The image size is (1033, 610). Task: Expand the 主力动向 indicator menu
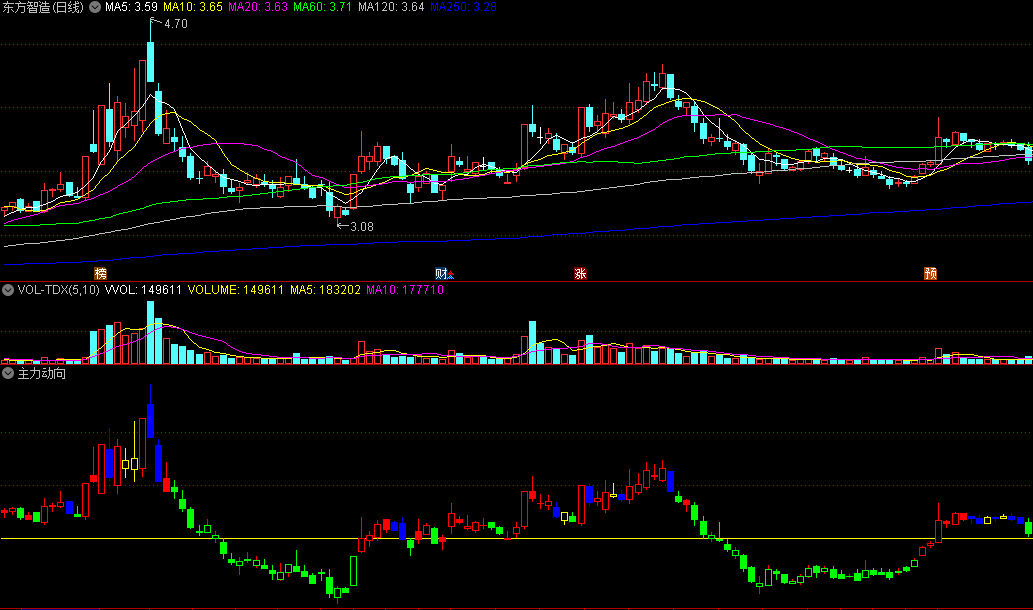point(8,374)
